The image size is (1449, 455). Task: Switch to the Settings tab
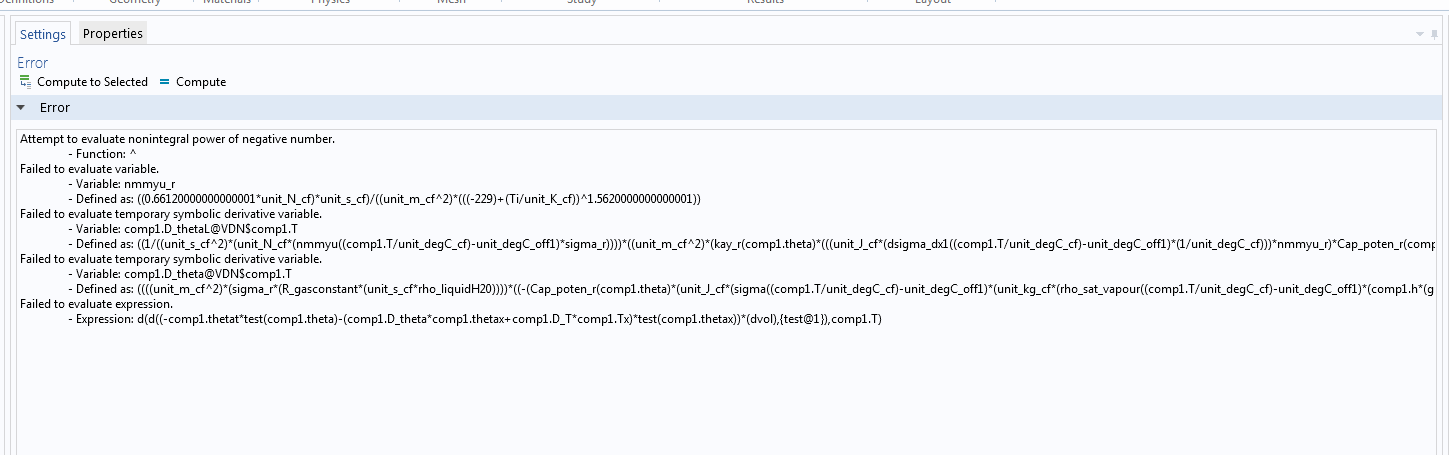pos(43,34)
